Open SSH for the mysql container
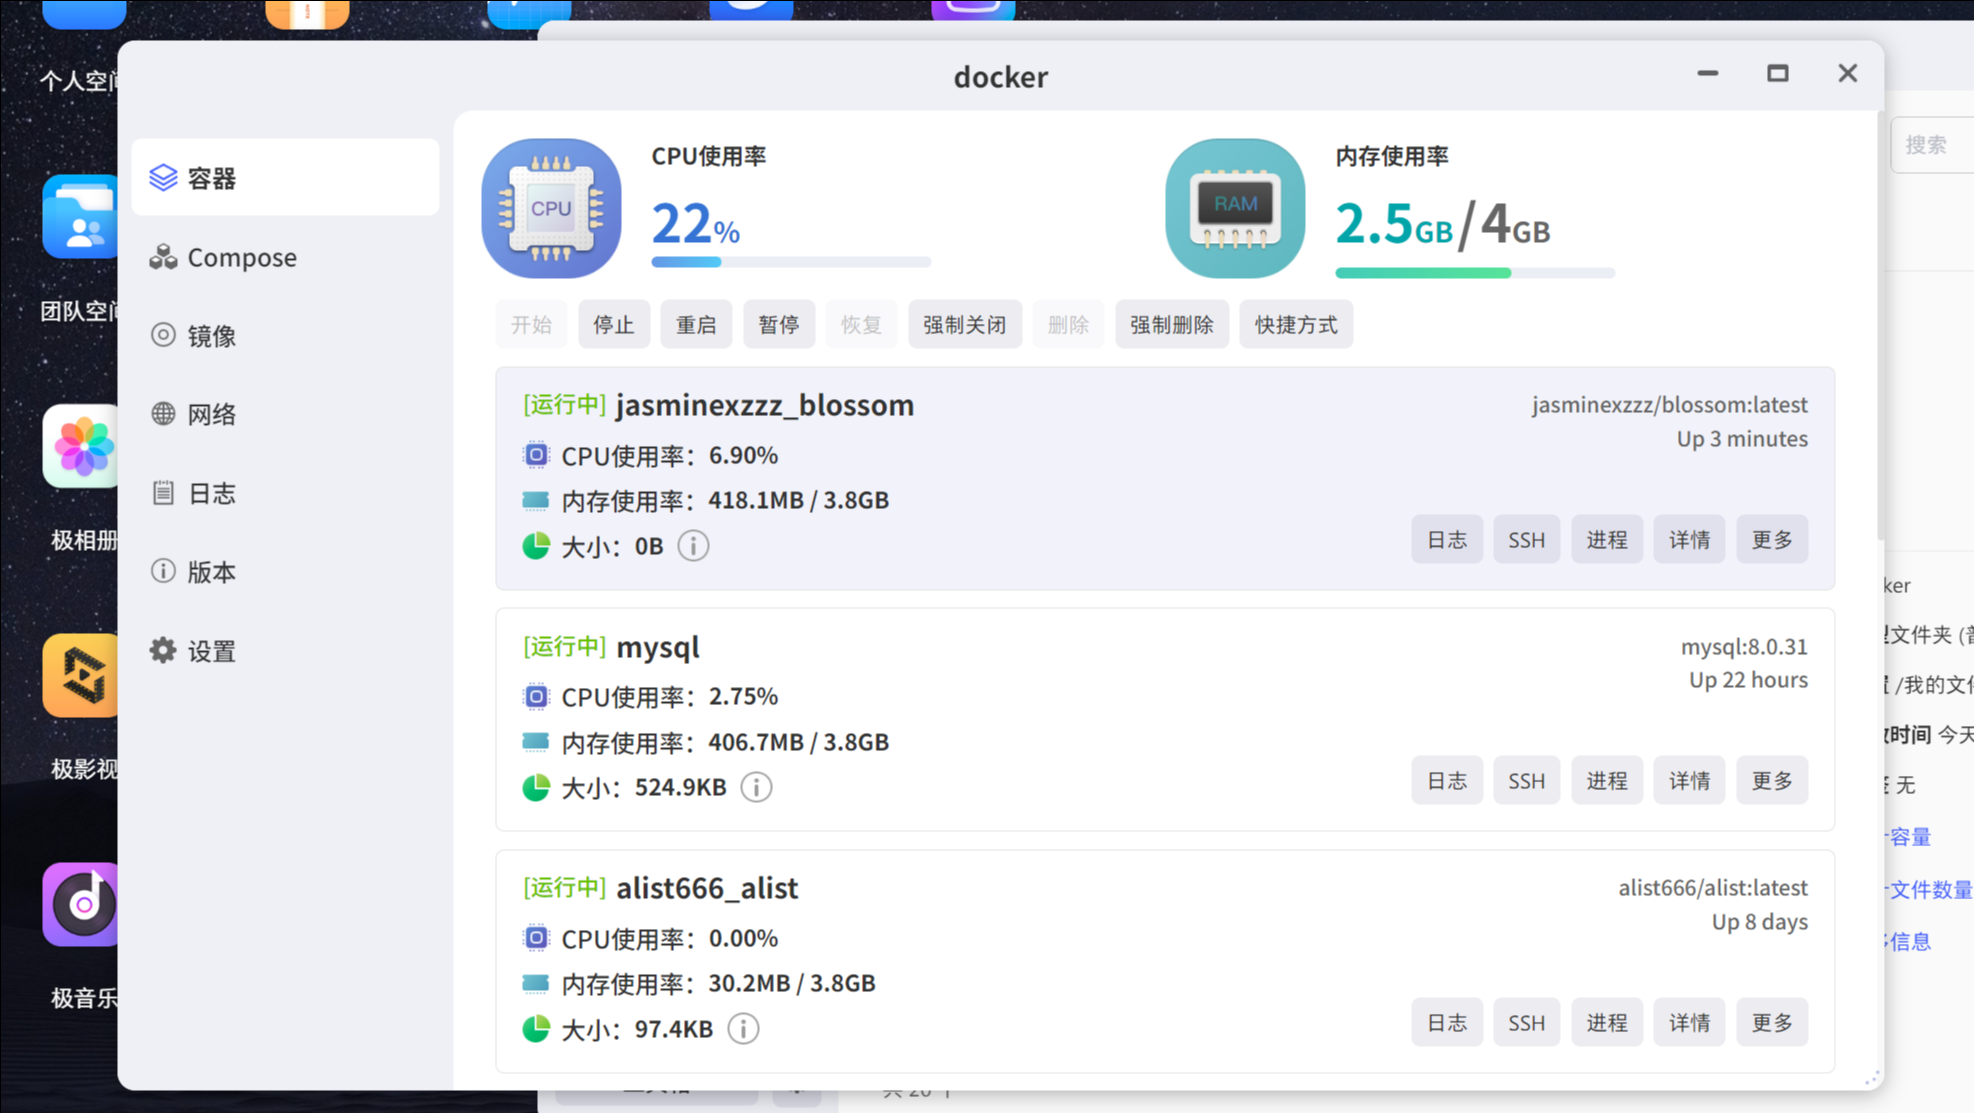 tap(1525, 781)
